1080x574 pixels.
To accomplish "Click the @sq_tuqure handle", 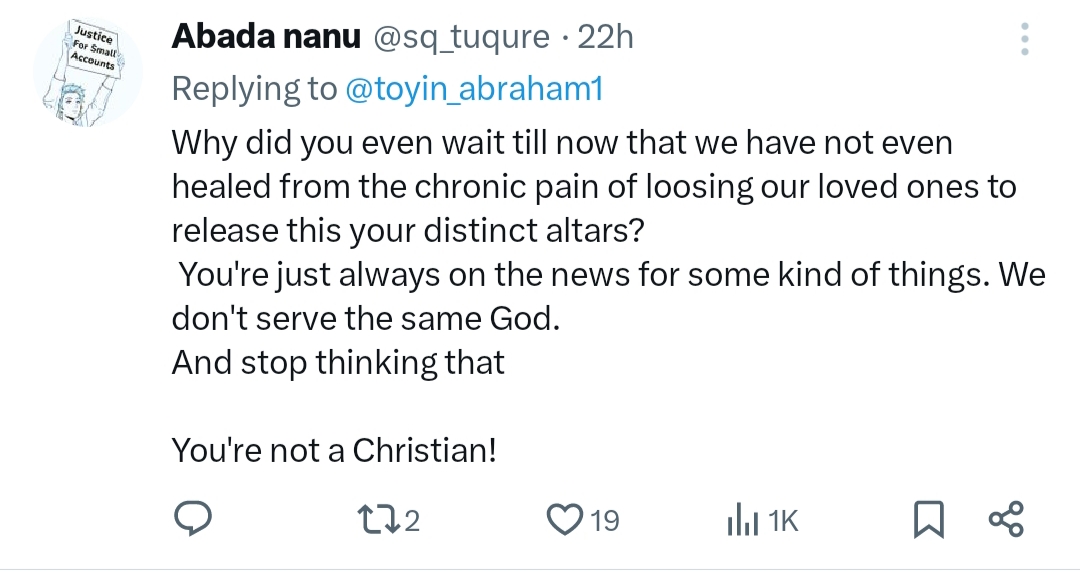I will click(x=461, y=38).
